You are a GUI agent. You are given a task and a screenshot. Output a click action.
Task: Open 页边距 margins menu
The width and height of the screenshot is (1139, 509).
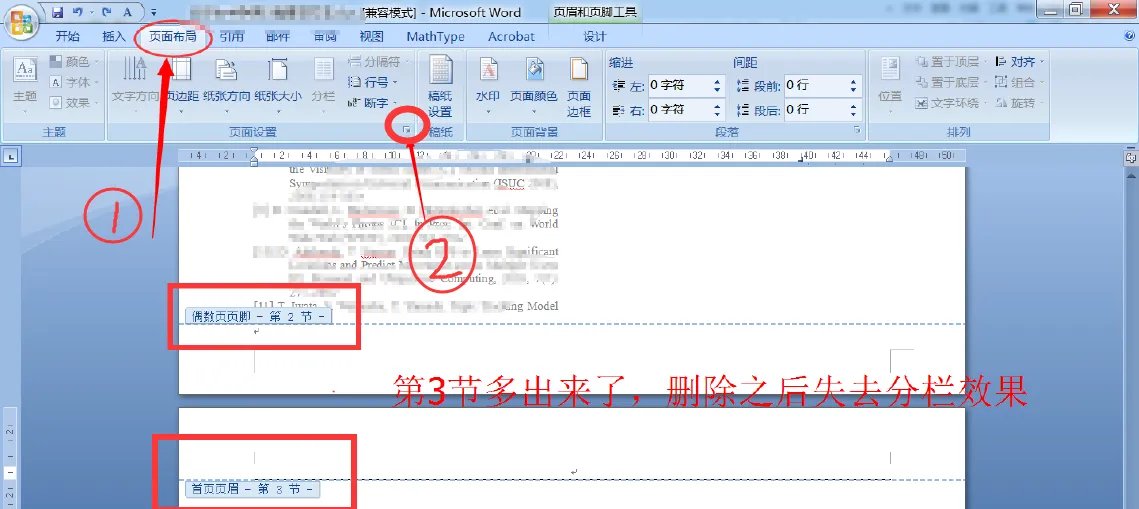180,84
